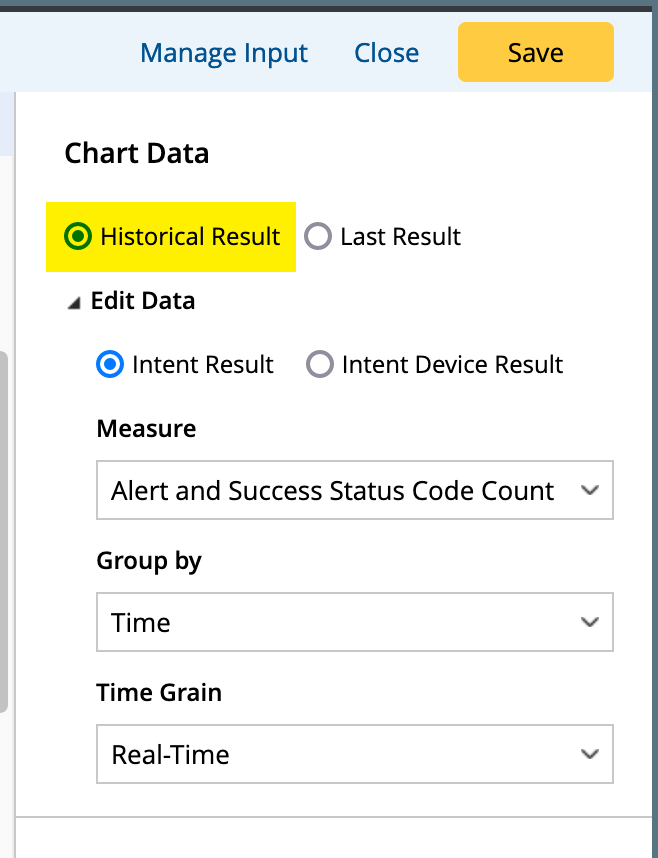Viewport: 658px width, 858px height.
Task: Choose the Last Result option
Action: [318, 237]
